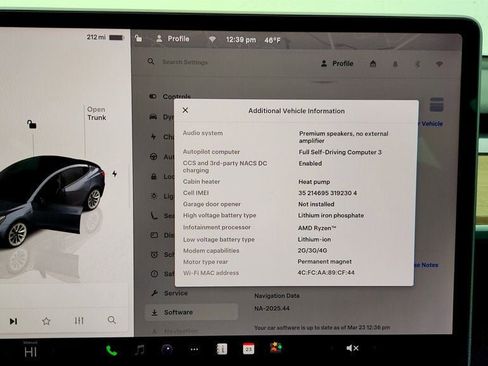The image size is (488, 366).
Task: Select the Schedule alarm clock icon
Action: 154,255
